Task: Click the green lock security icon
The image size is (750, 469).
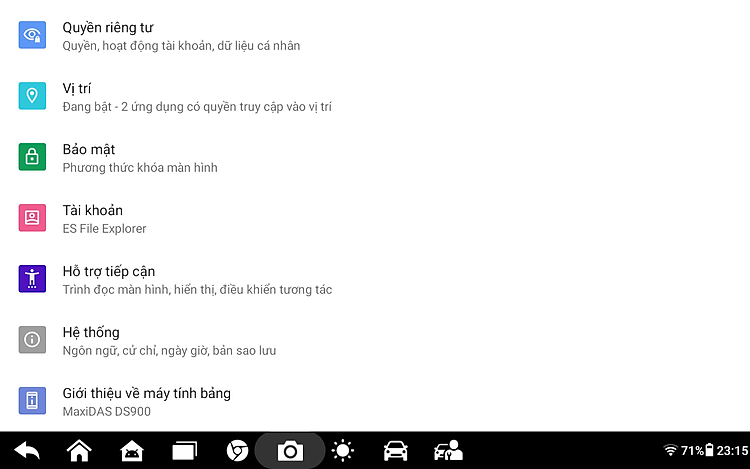Action: (x=32, y=157)
